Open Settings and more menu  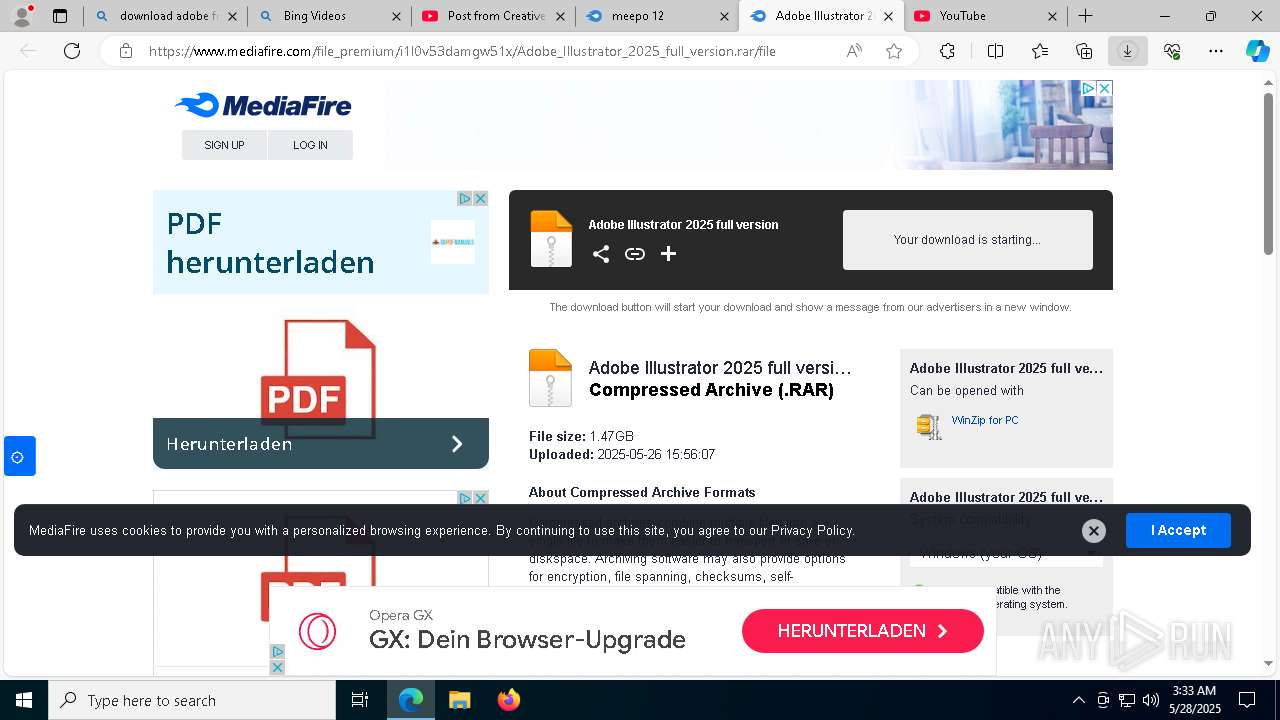point(1216,51)
